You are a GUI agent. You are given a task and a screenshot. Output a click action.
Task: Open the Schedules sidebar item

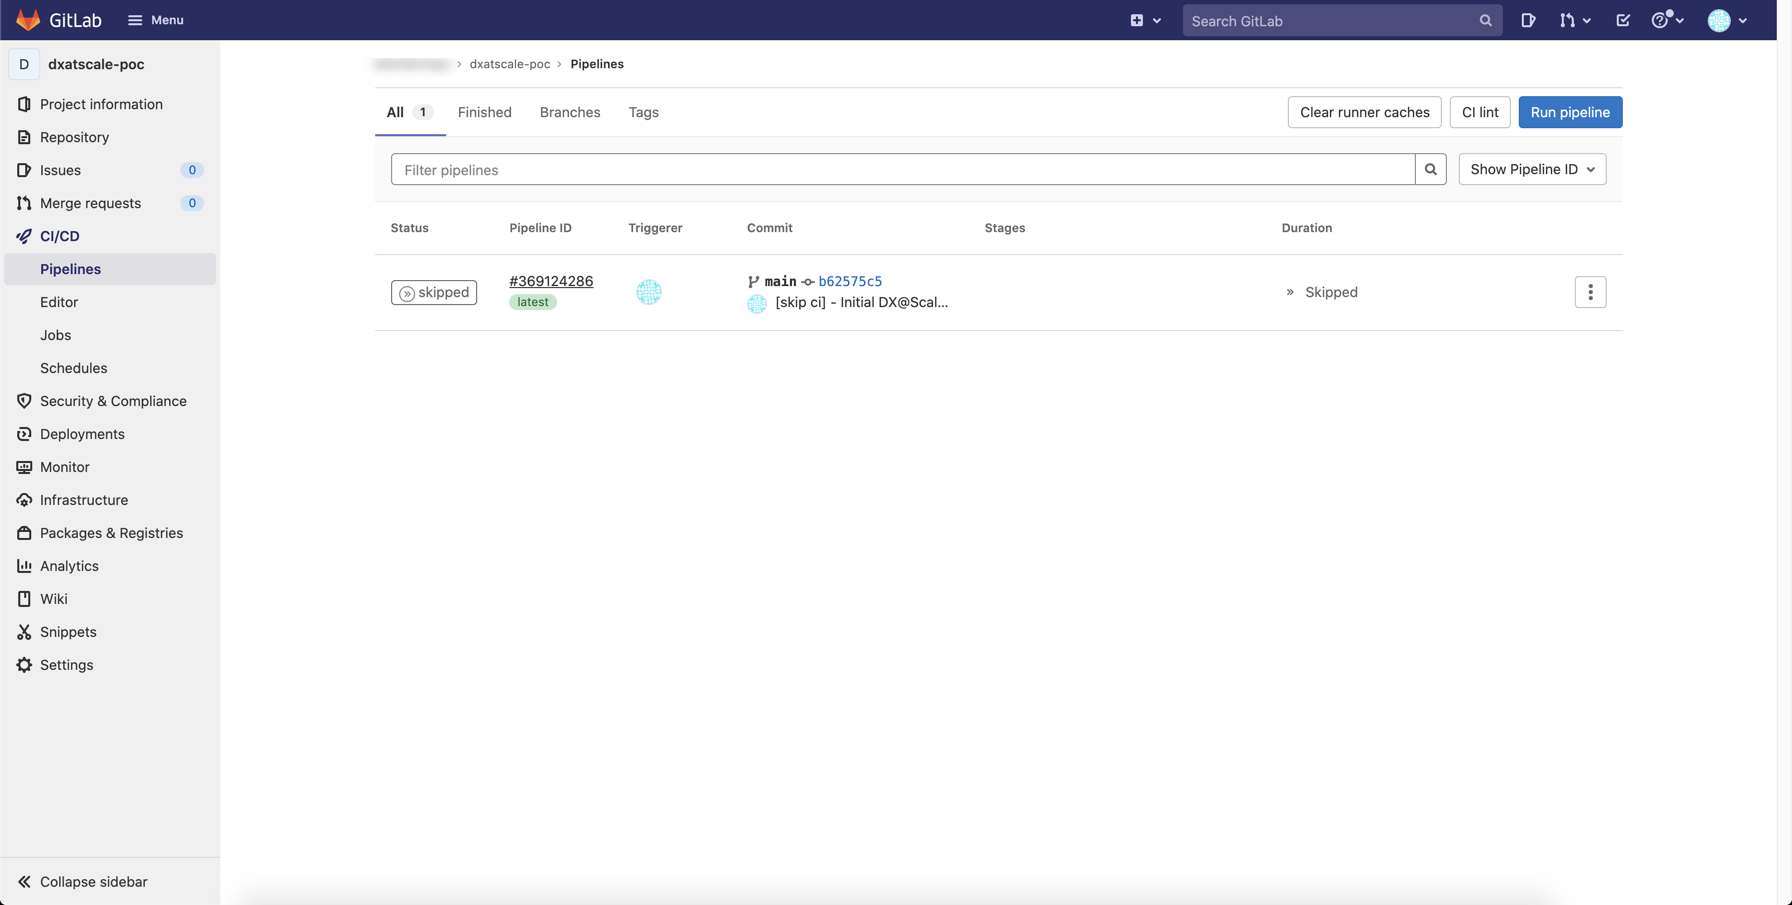(x=110, y=368)
